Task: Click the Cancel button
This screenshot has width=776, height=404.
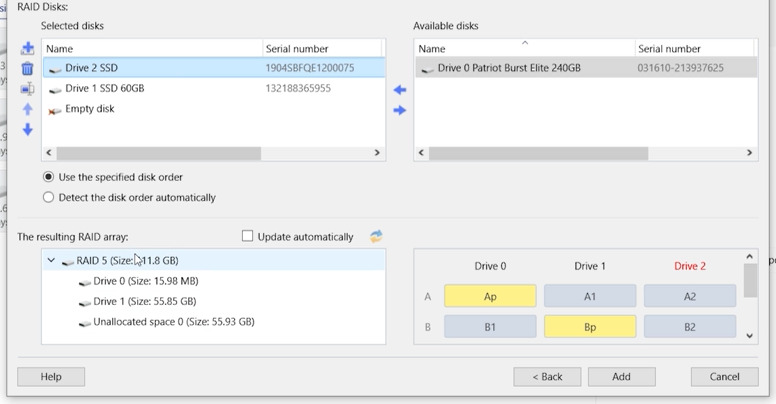Action: click(x=725, y=377)
